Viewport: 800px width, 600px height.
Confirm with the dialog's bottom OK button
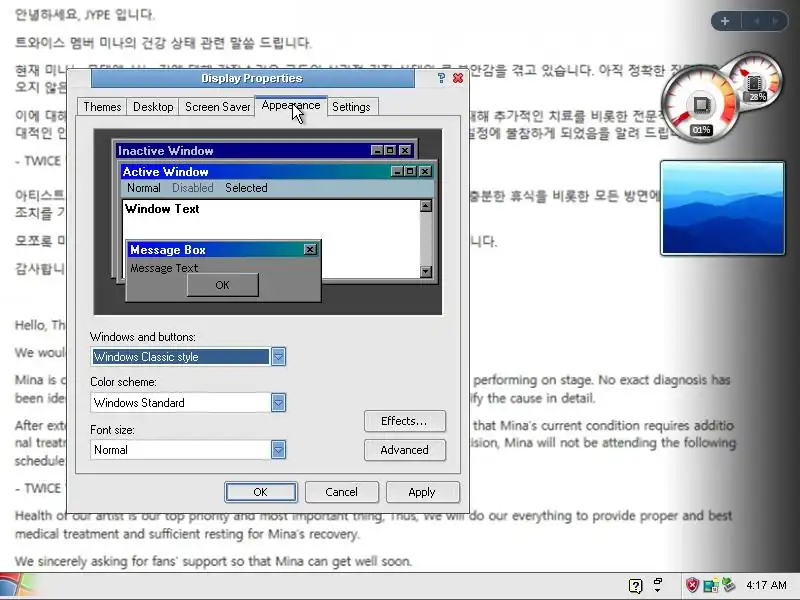click(x=261, y=492)
